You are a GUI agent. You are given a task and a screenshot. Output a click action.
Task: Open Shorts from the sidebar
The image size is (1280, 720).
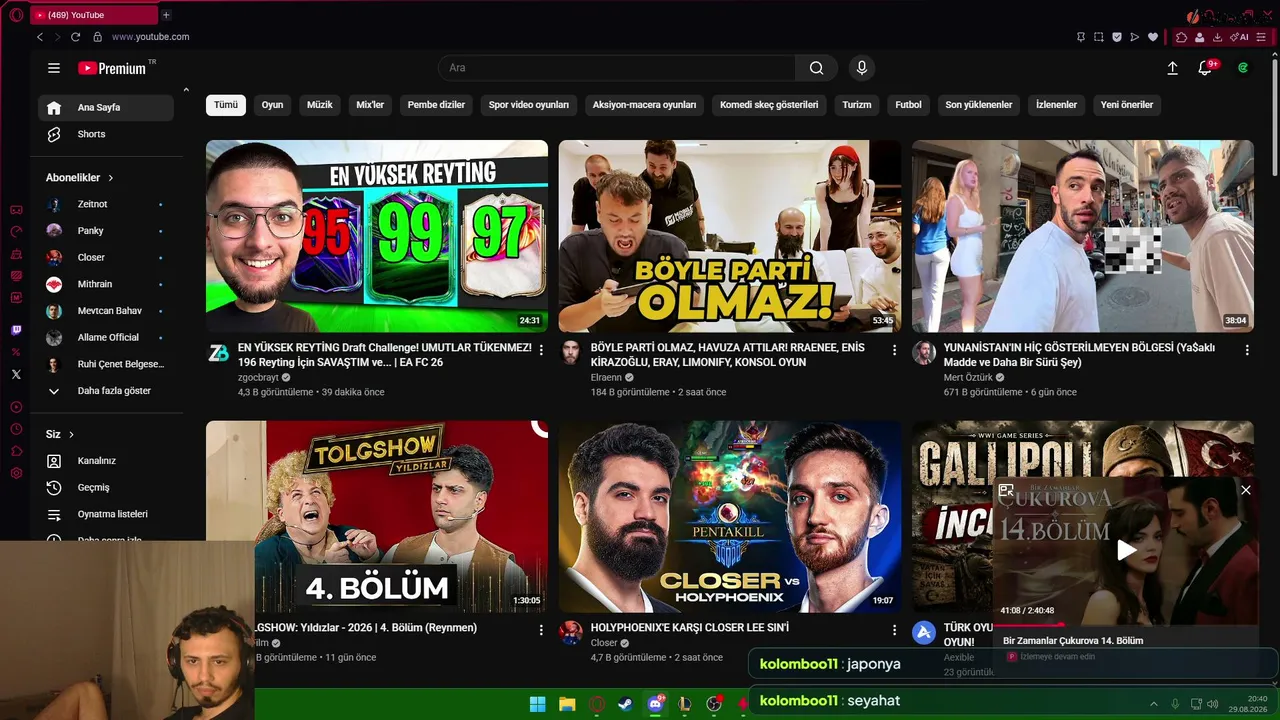106,134
